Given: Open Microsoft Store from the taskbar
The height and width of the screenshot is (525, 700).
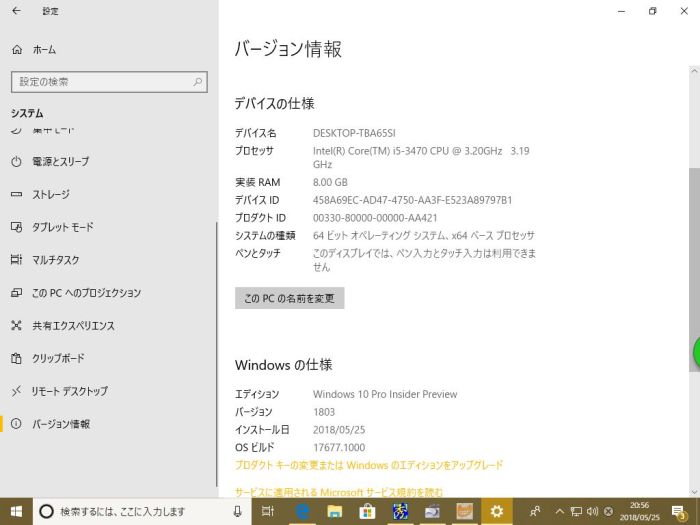Looking at the screenshot, I should point(367,511).
